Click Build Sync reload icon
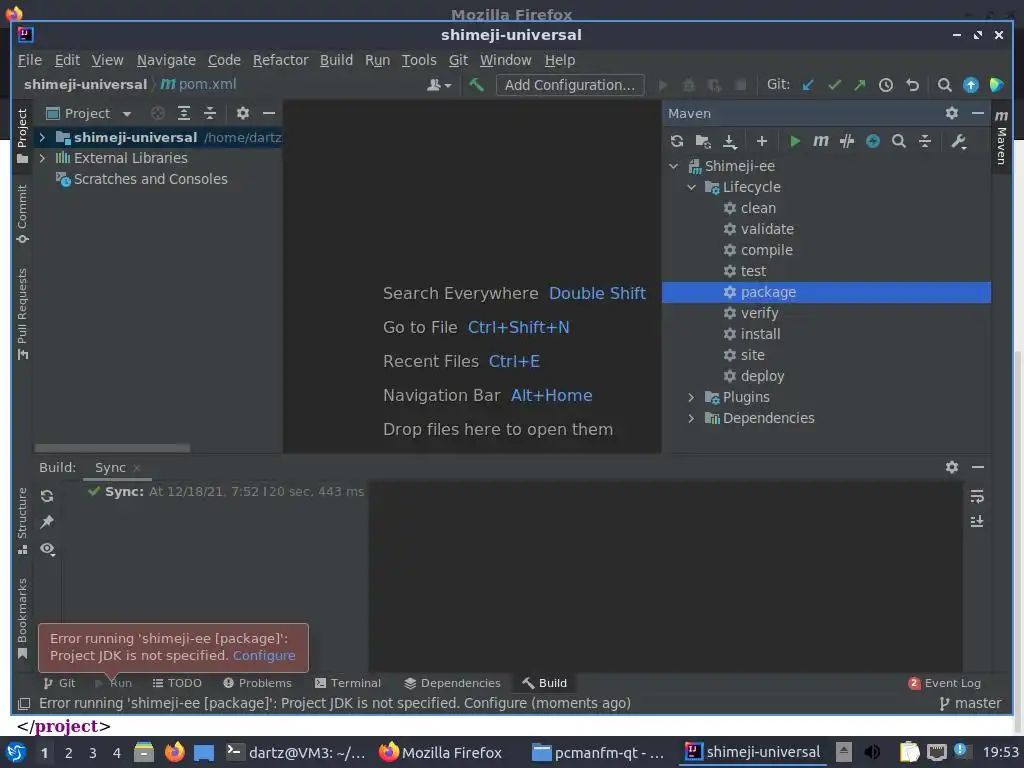The height and width of the screenshot is (768, 1024). (47, 496)
